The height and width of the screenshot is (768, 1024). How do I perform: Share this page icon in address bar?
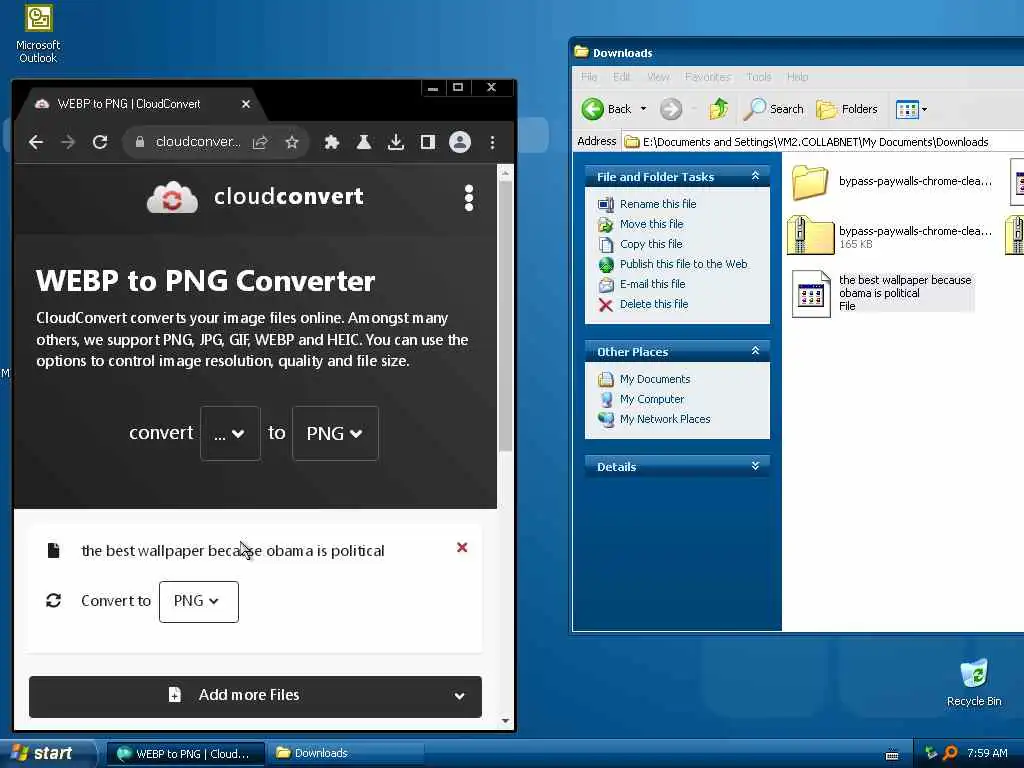point(260,142)
